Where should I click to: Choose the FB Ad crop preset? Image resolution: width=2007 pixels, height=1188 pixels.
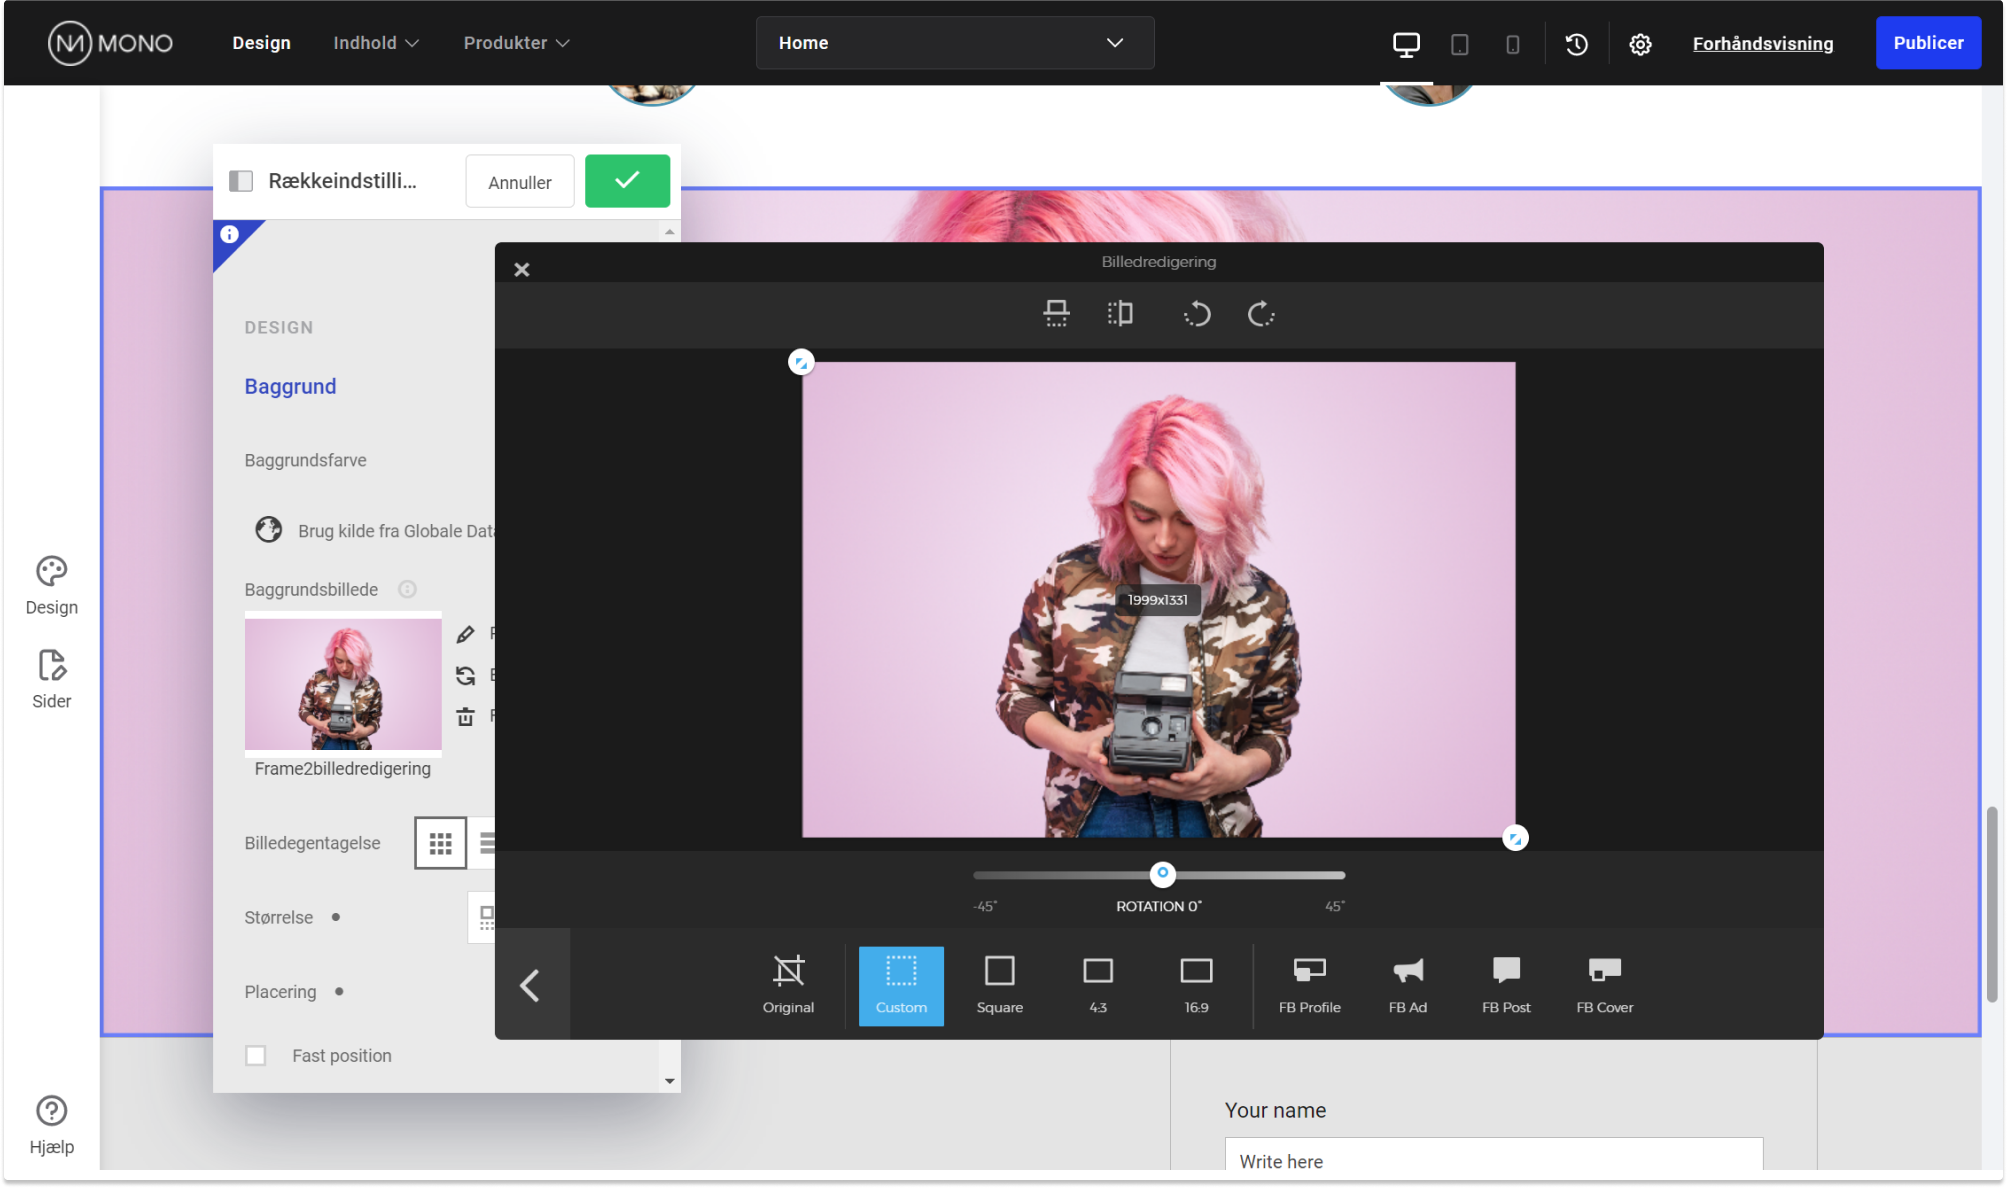[1407, 985]
